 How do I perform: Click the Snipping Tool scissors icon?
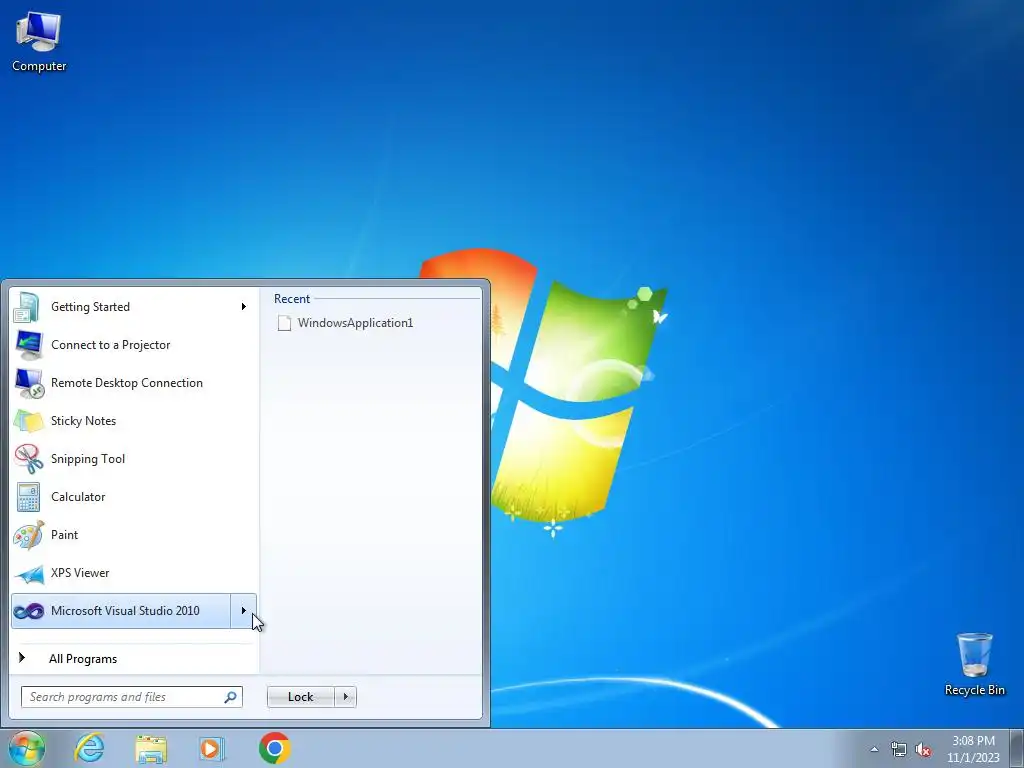(x=29, y=459)
